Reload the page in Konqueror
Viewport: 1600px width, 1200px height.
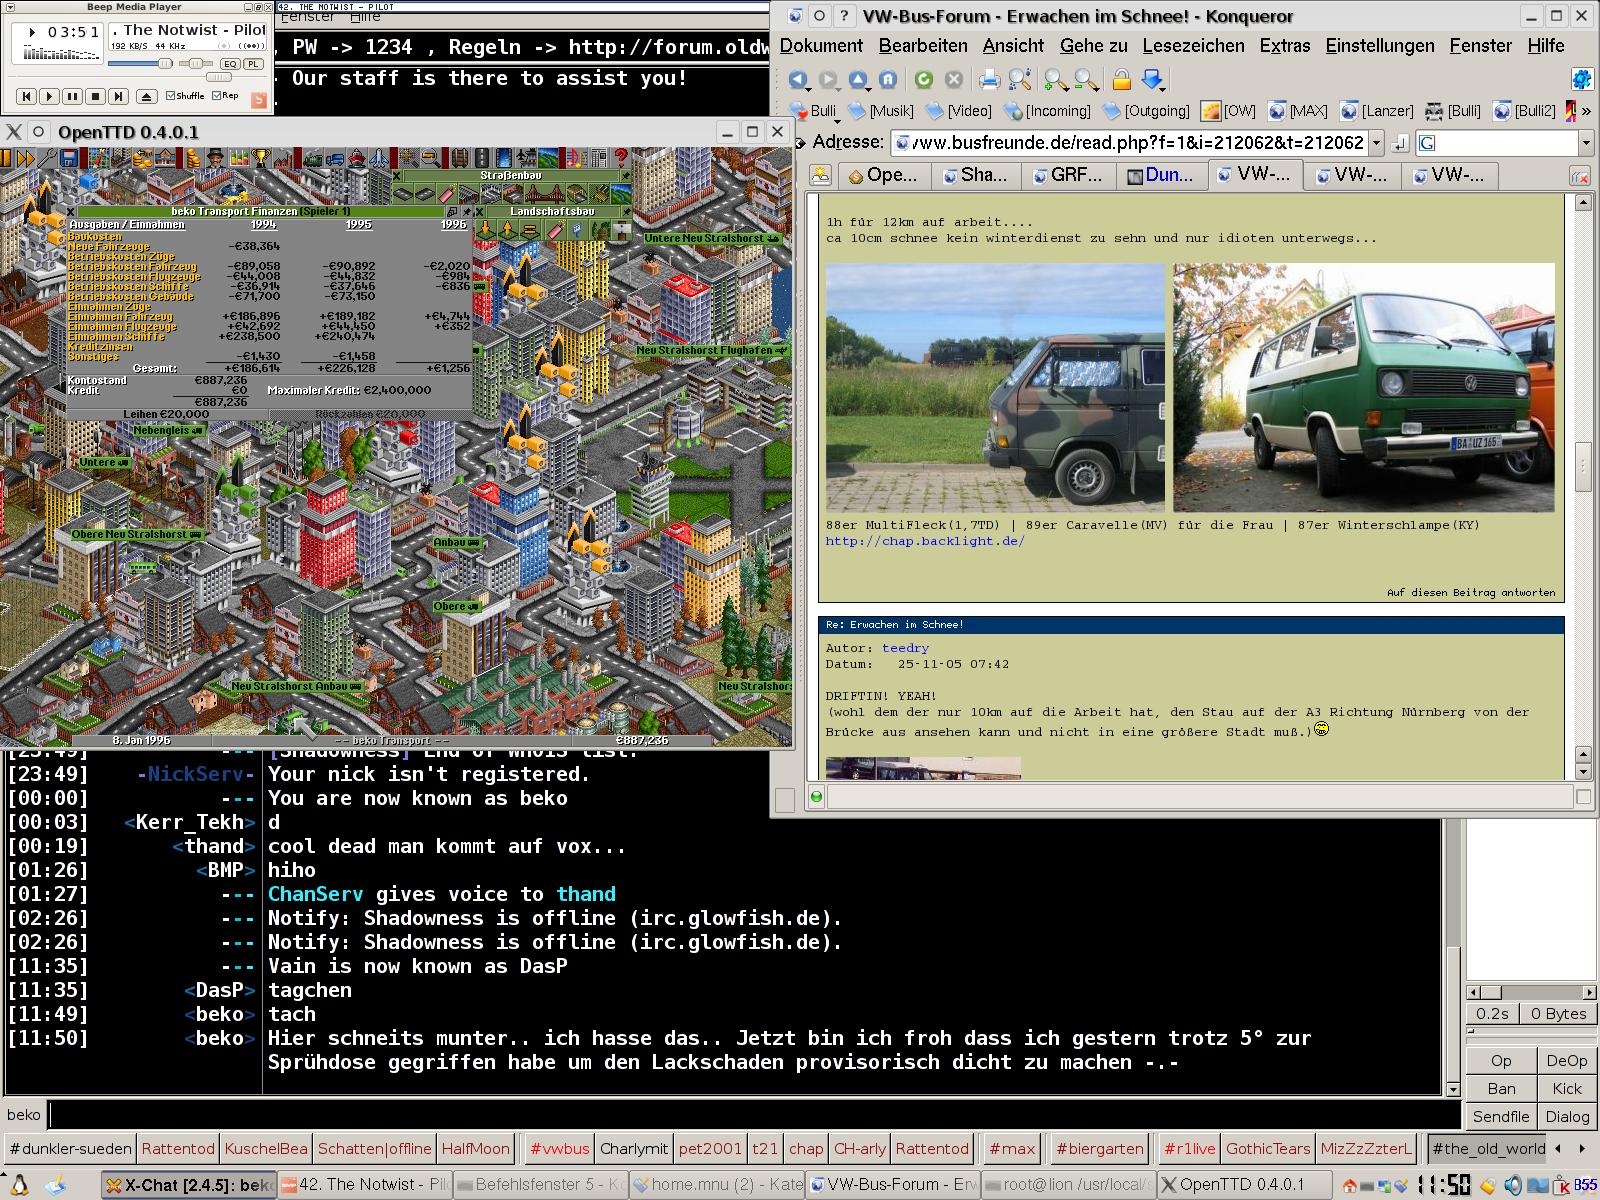(x=924, y=79)
